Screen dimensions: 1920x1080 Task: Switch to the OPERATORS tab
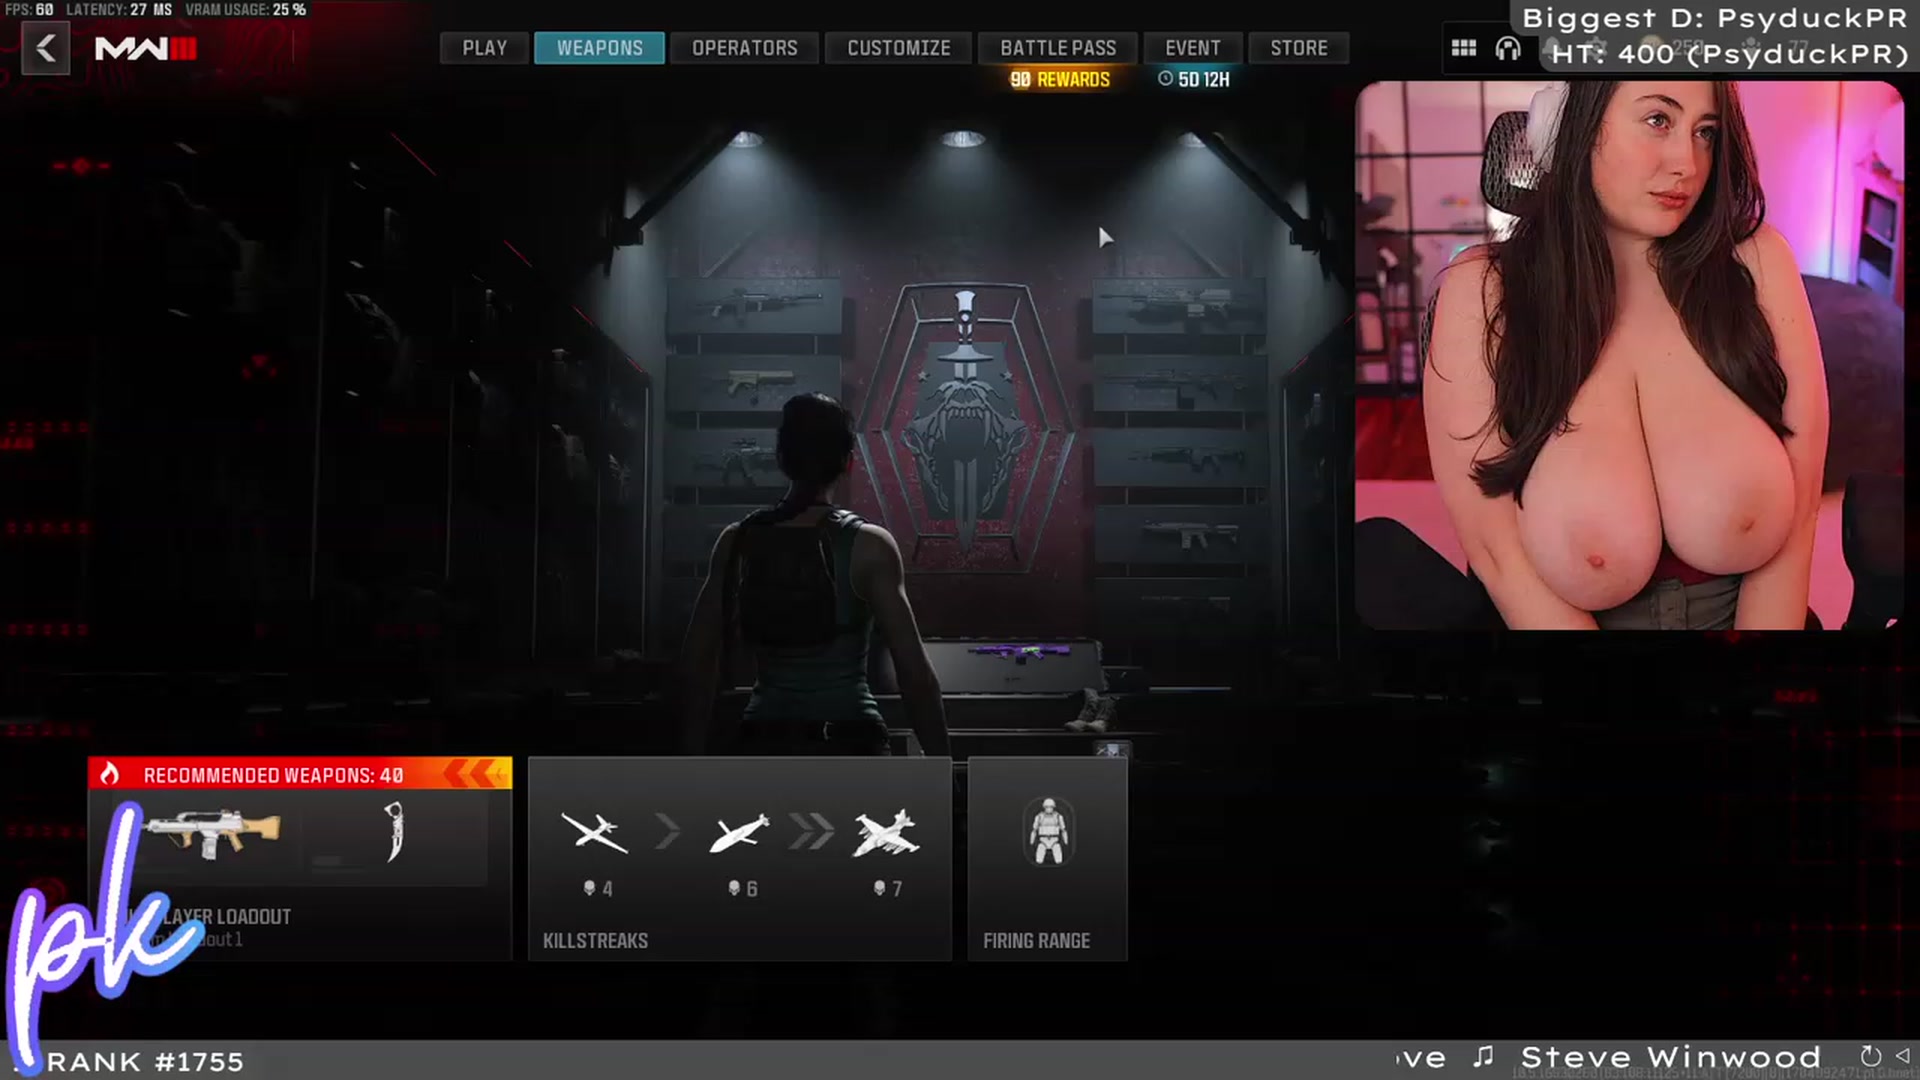tap(744, 48)
